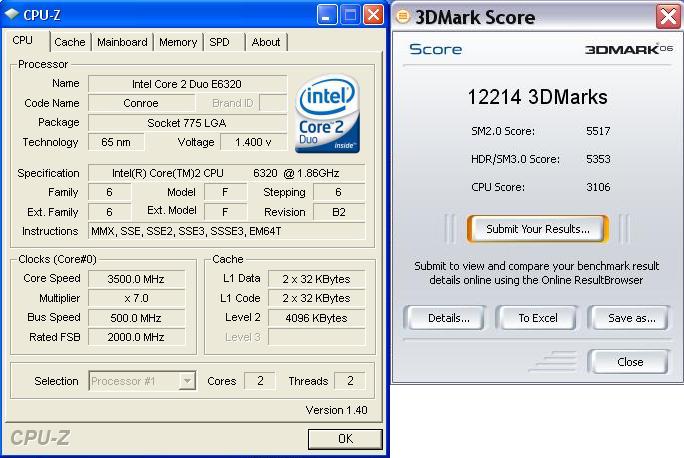Click the Close button in 3DMark Score
This screenshot has height=458, width=684.
(x=630, y=362)
